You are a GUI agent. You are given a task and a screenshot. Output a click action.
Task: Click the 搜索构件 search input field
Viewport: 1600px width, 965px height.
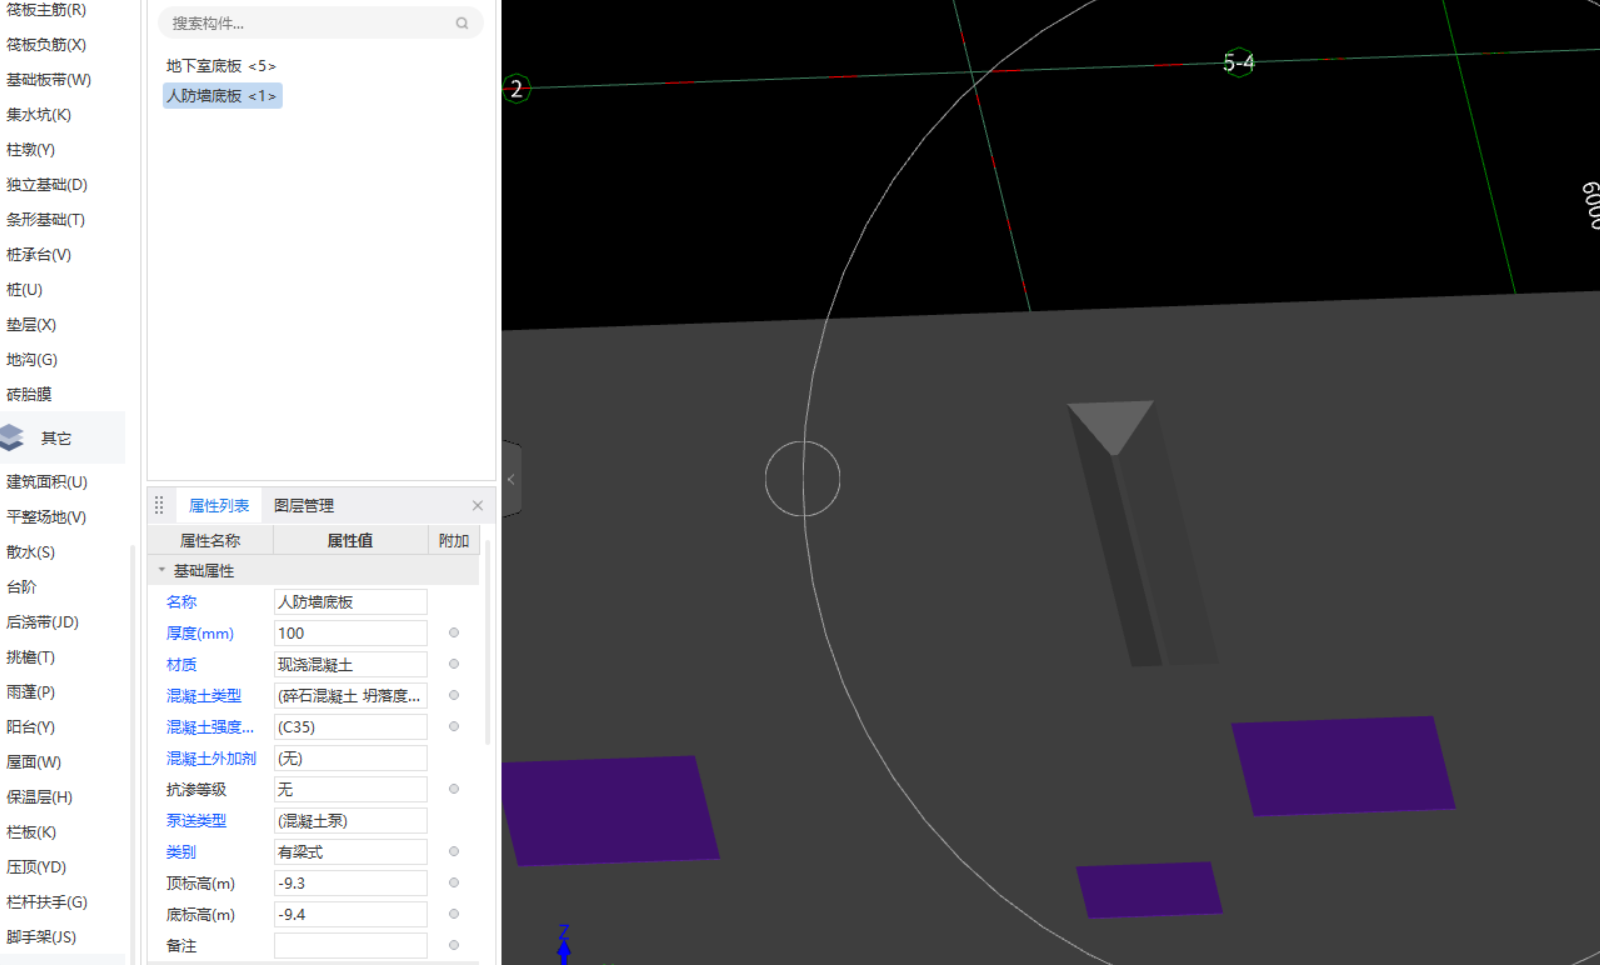[321, 23]
